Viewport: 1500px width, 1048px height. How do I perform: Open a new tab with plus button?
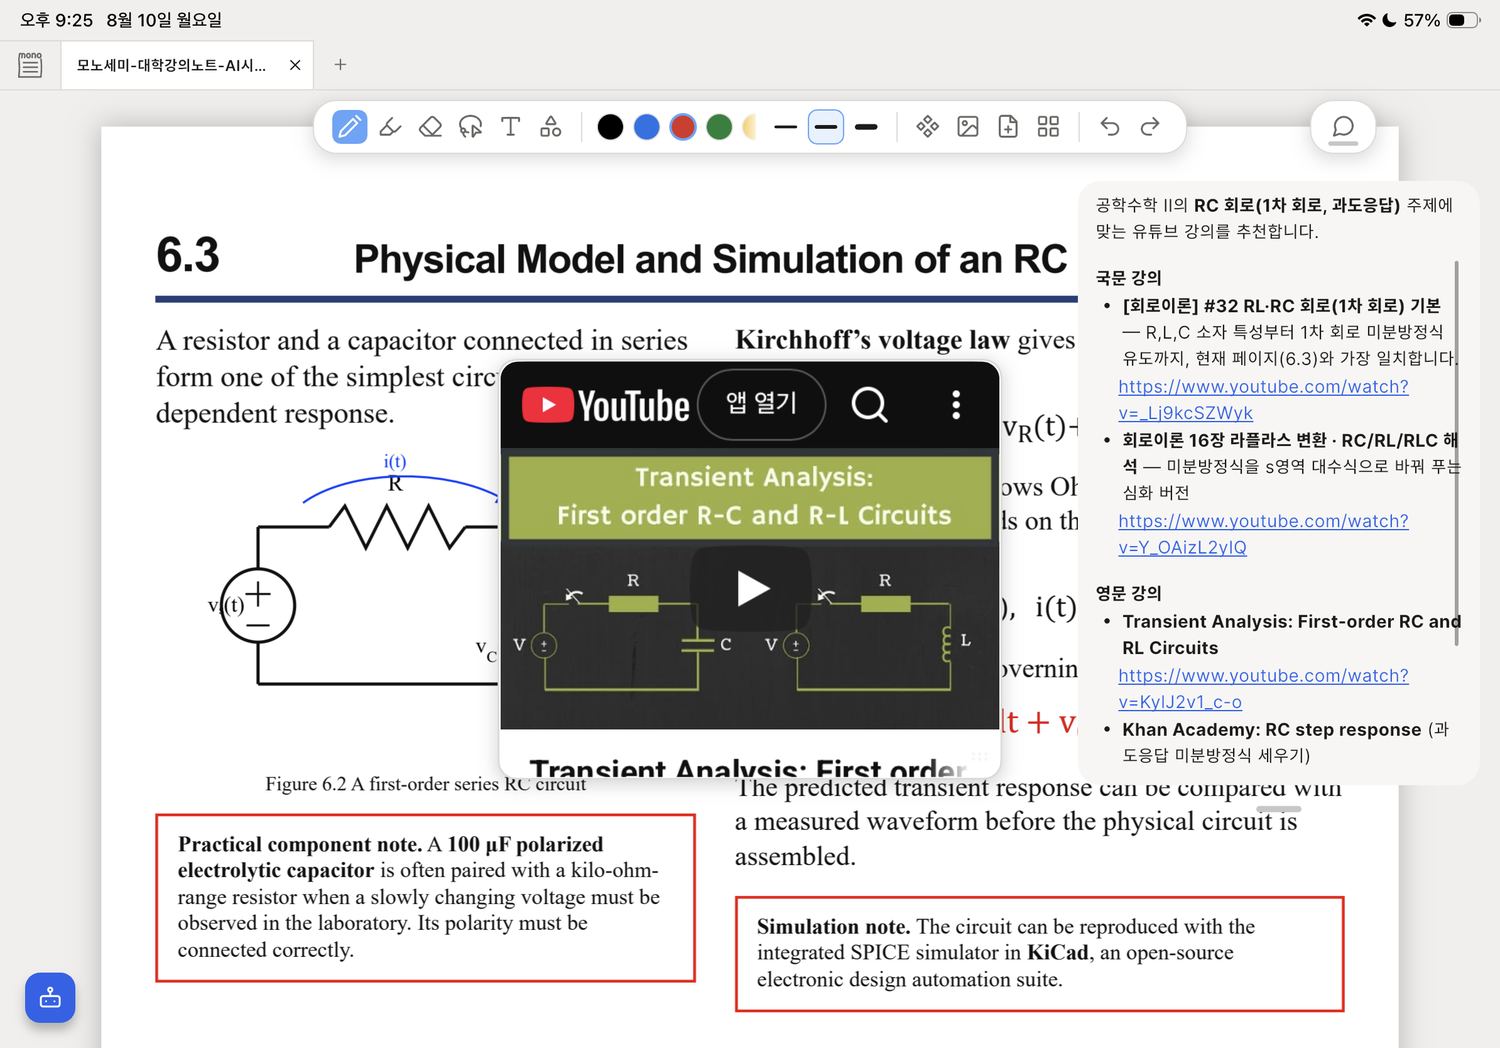340,65
